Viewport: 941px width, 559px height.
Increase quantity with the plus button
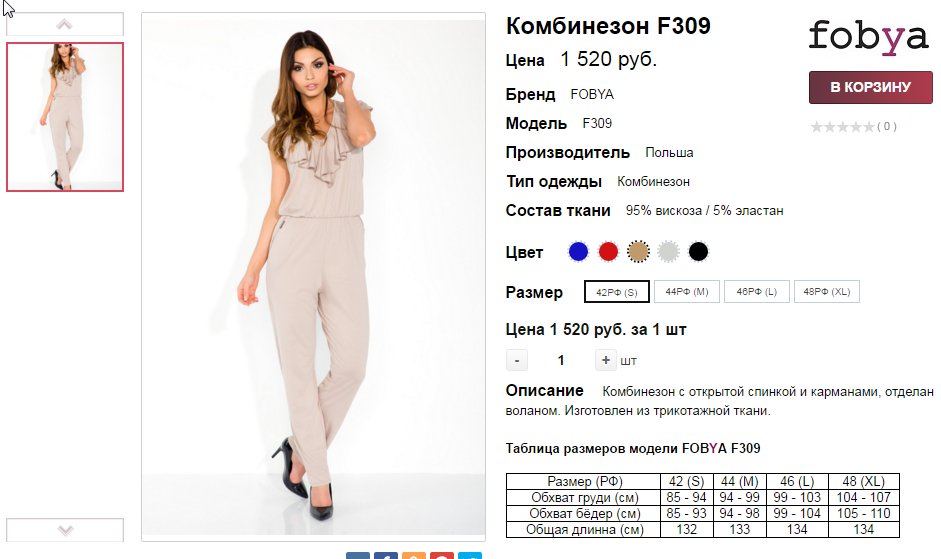606,360
